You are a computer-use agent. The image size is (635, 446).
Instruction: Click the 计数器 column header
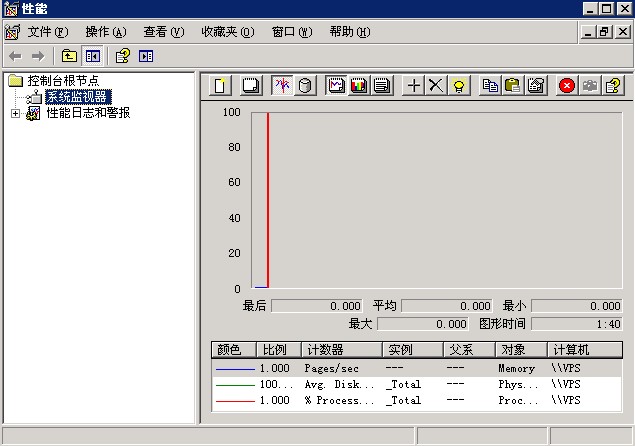(342, 350)
